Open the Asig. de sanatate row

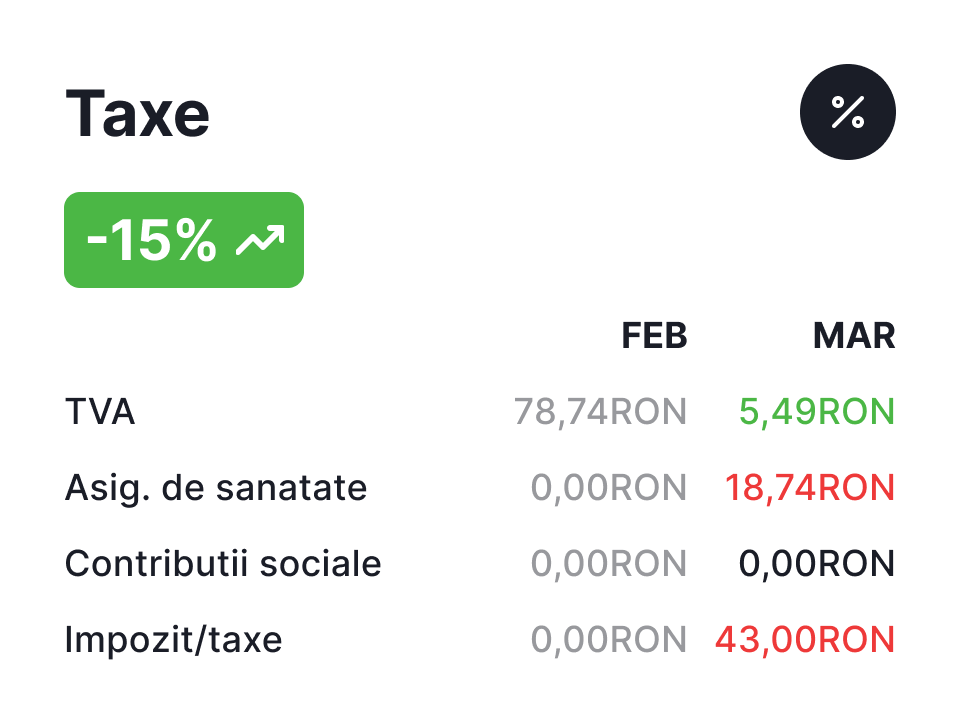point(216,488)
